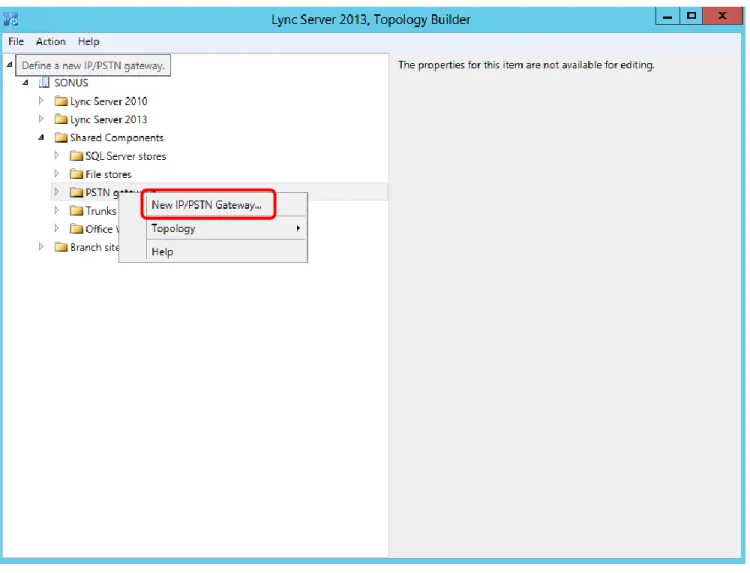Expand the File stores node
The image size is (750, 573).
coord(56,174)
